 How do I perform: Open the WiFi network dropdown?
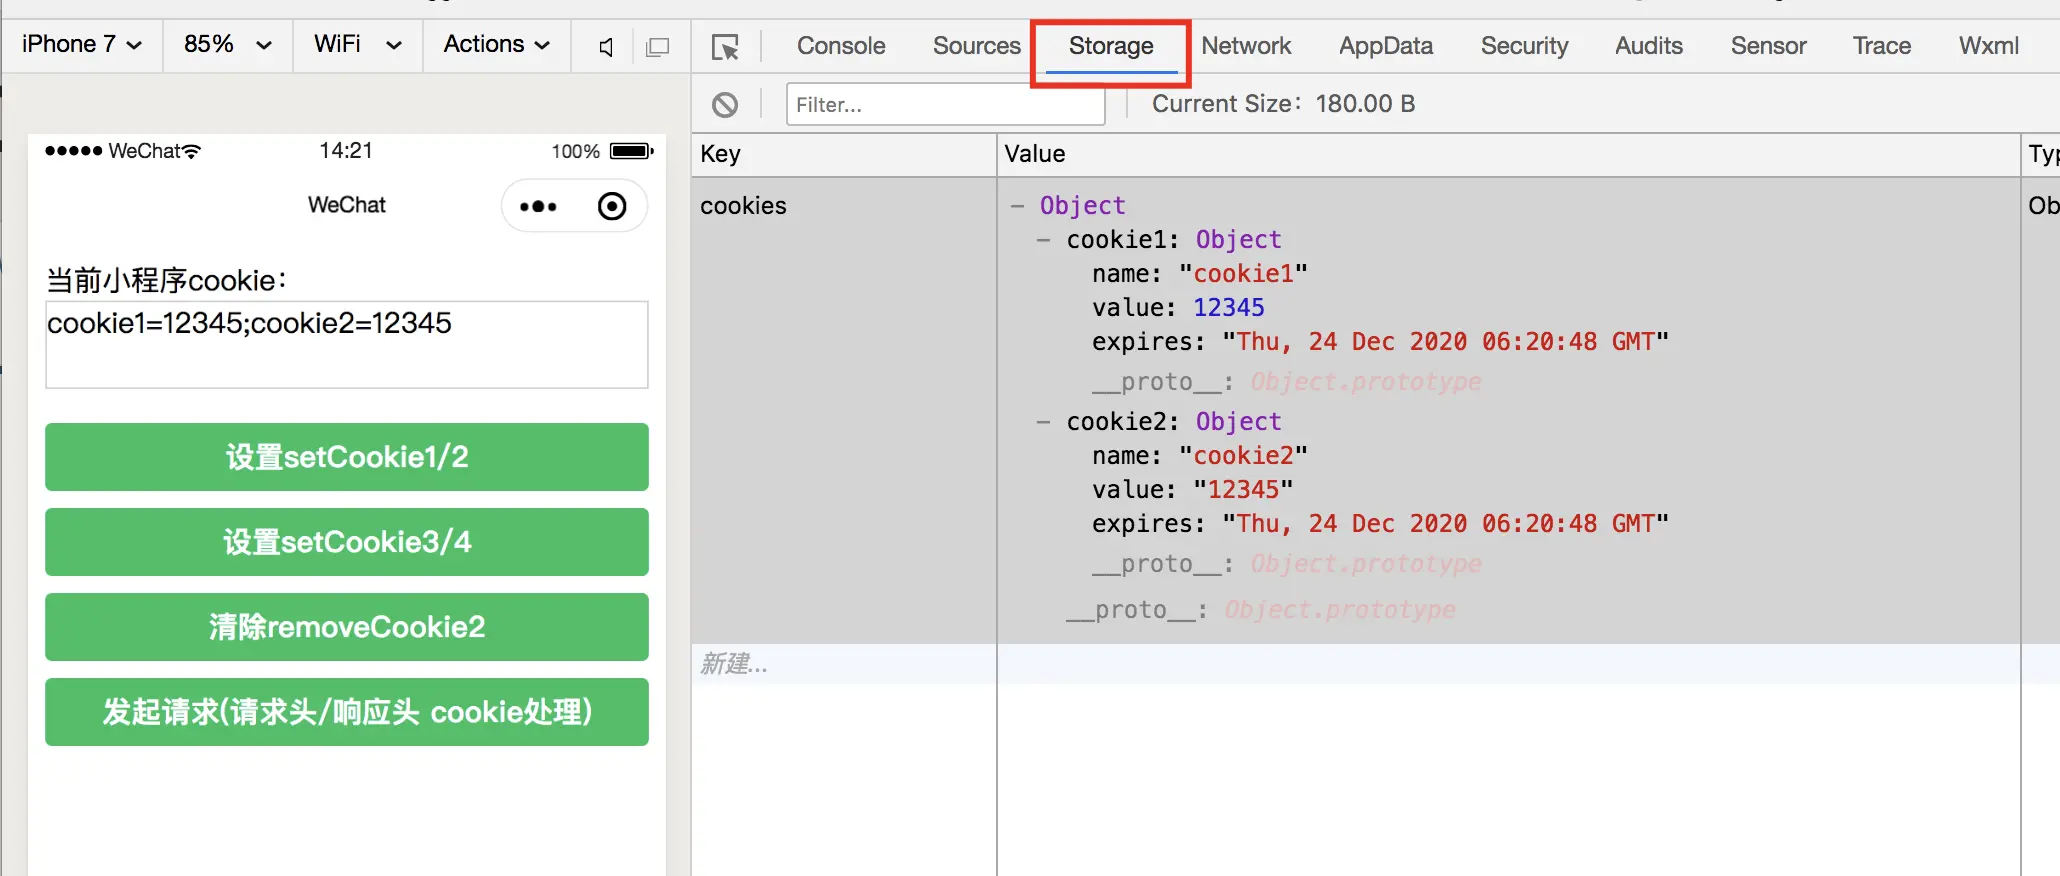pos(358,45)
